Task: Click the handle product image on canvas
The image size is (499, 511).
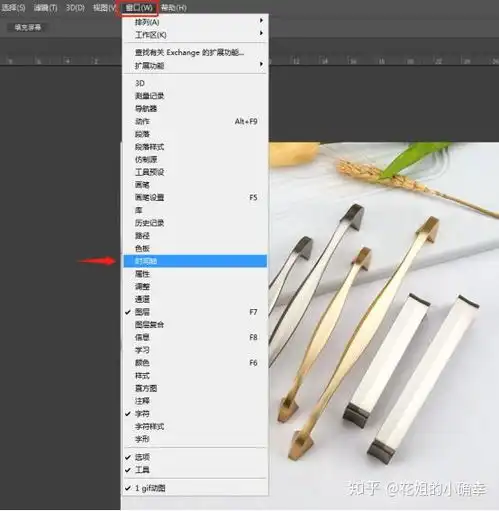Action: pyautogui.click(x=383, y=325)
